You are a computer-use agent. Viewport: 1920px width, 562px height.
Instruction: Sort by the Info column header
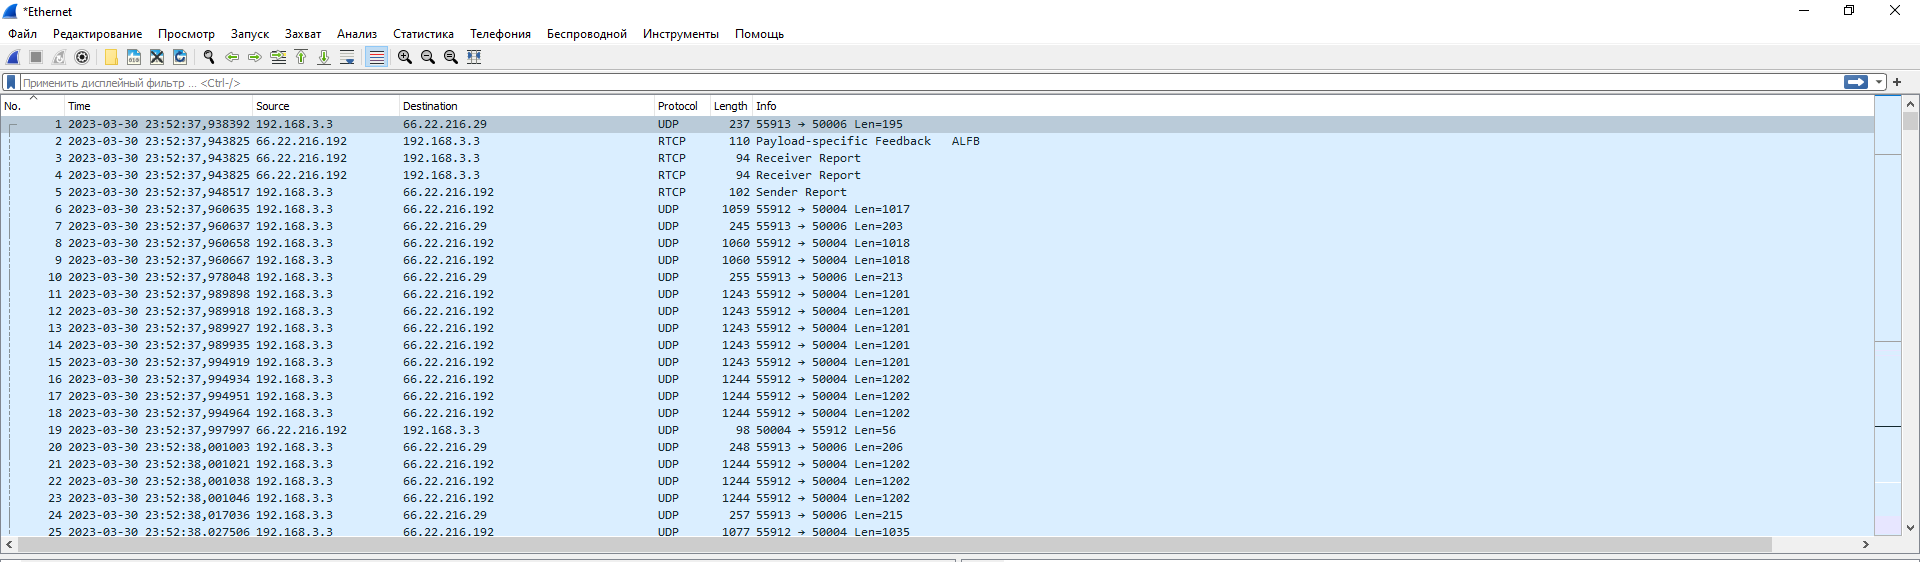click(x=1313, y=106)
